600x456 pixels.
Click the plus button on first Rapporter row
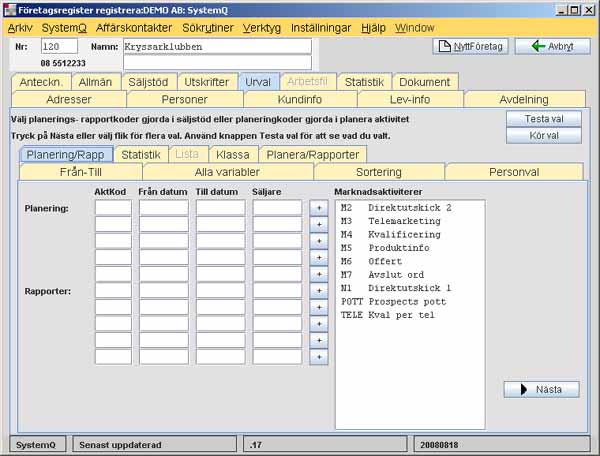coord(319,291)
